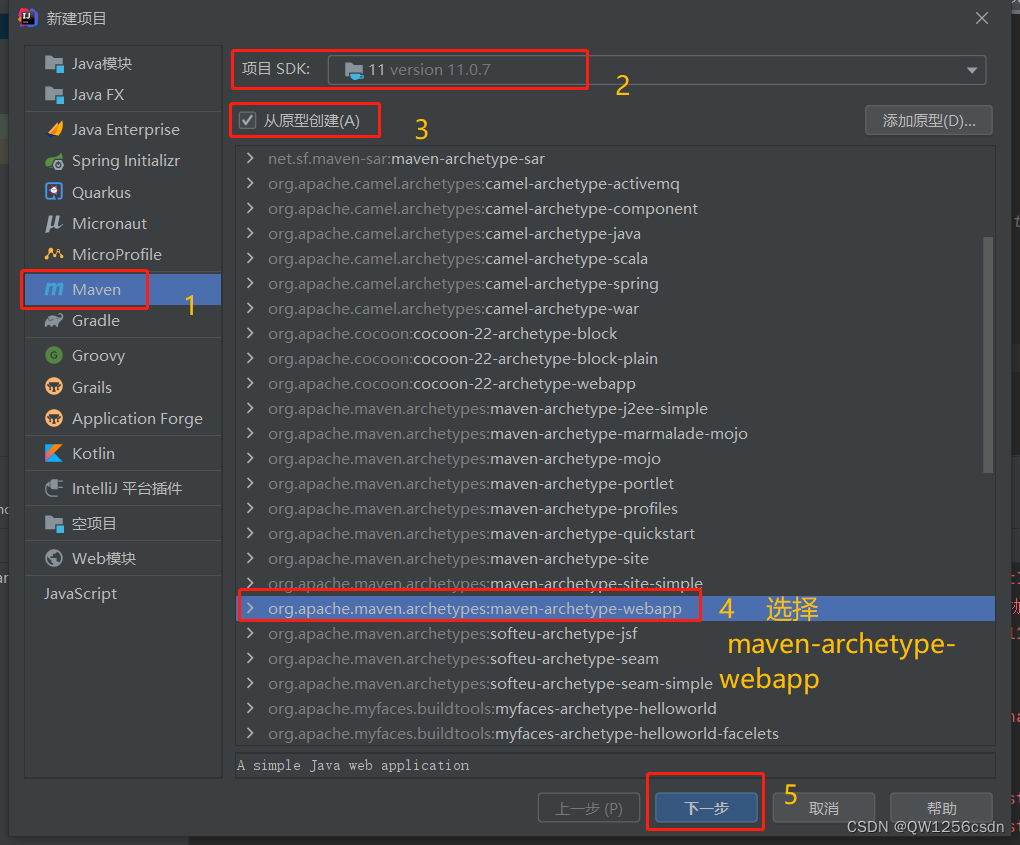Click the 添加原型(D)... button
Viewport: 1020px width, 845px height.
pos(928,120)
